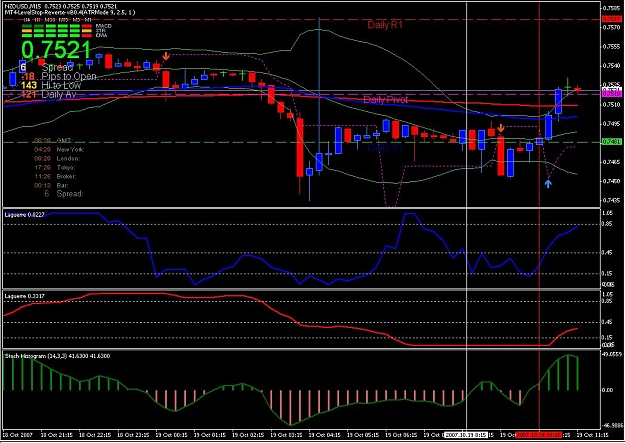Image resolution: width=625 pixels, height=443 pixels.
Task: Click the Stoch Histogram indicator label
Action: (x=57, y=356)
